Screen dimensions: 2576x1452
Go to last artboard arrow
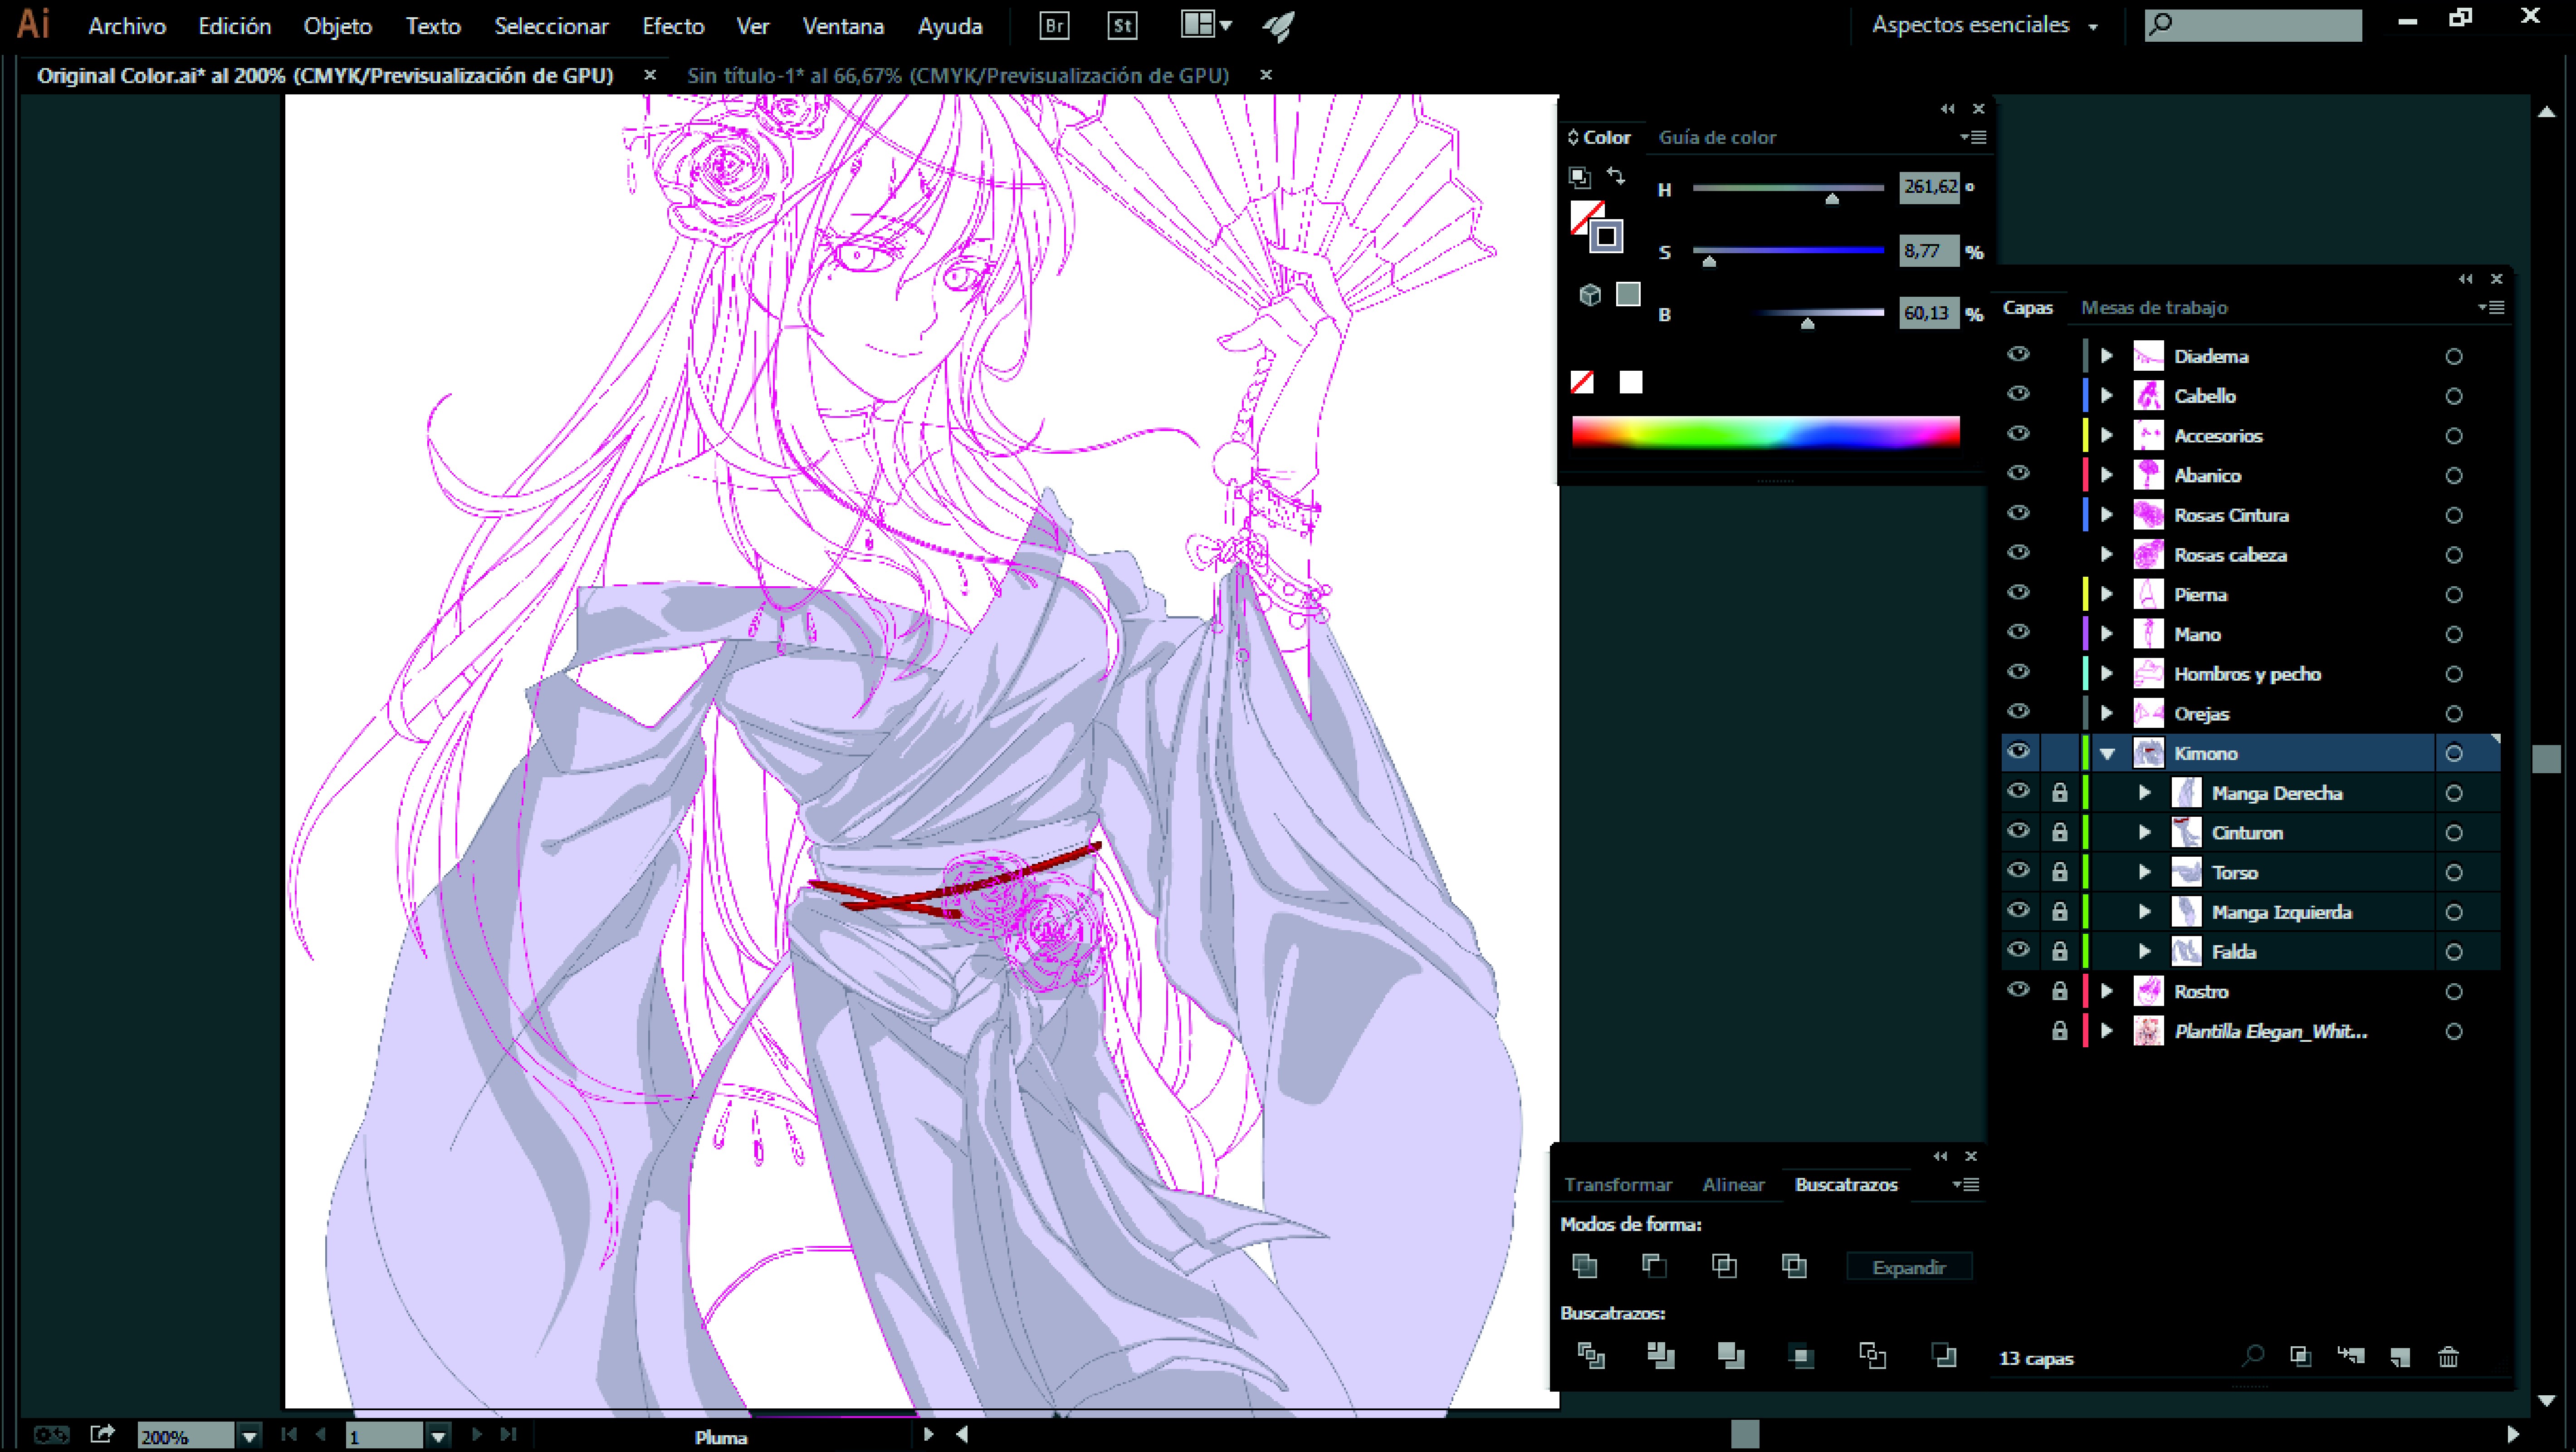pyautogui.click(x=508, y=1434)
